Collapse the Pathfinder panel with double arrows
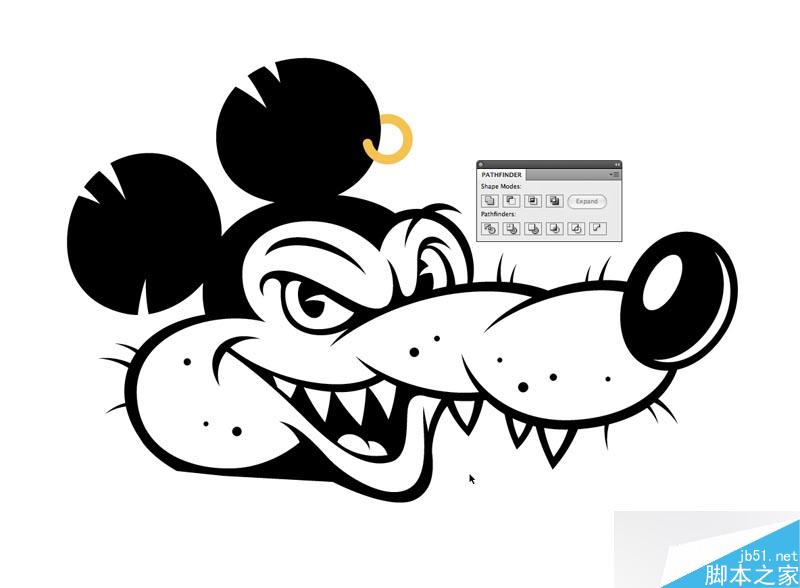800x588 pixels. click(617, 164)
